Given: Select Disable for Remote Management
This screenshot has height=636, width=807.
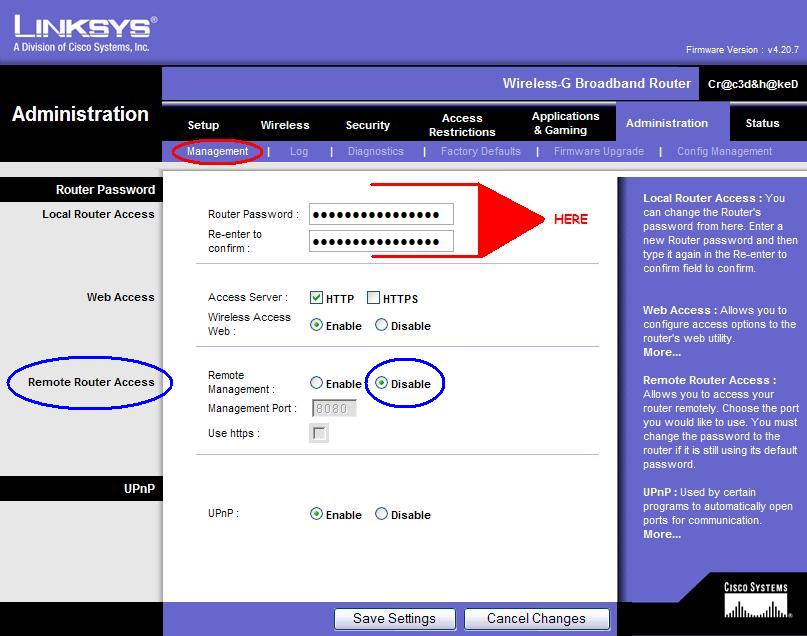Looking at the screenshot, I should coord(381,383).
